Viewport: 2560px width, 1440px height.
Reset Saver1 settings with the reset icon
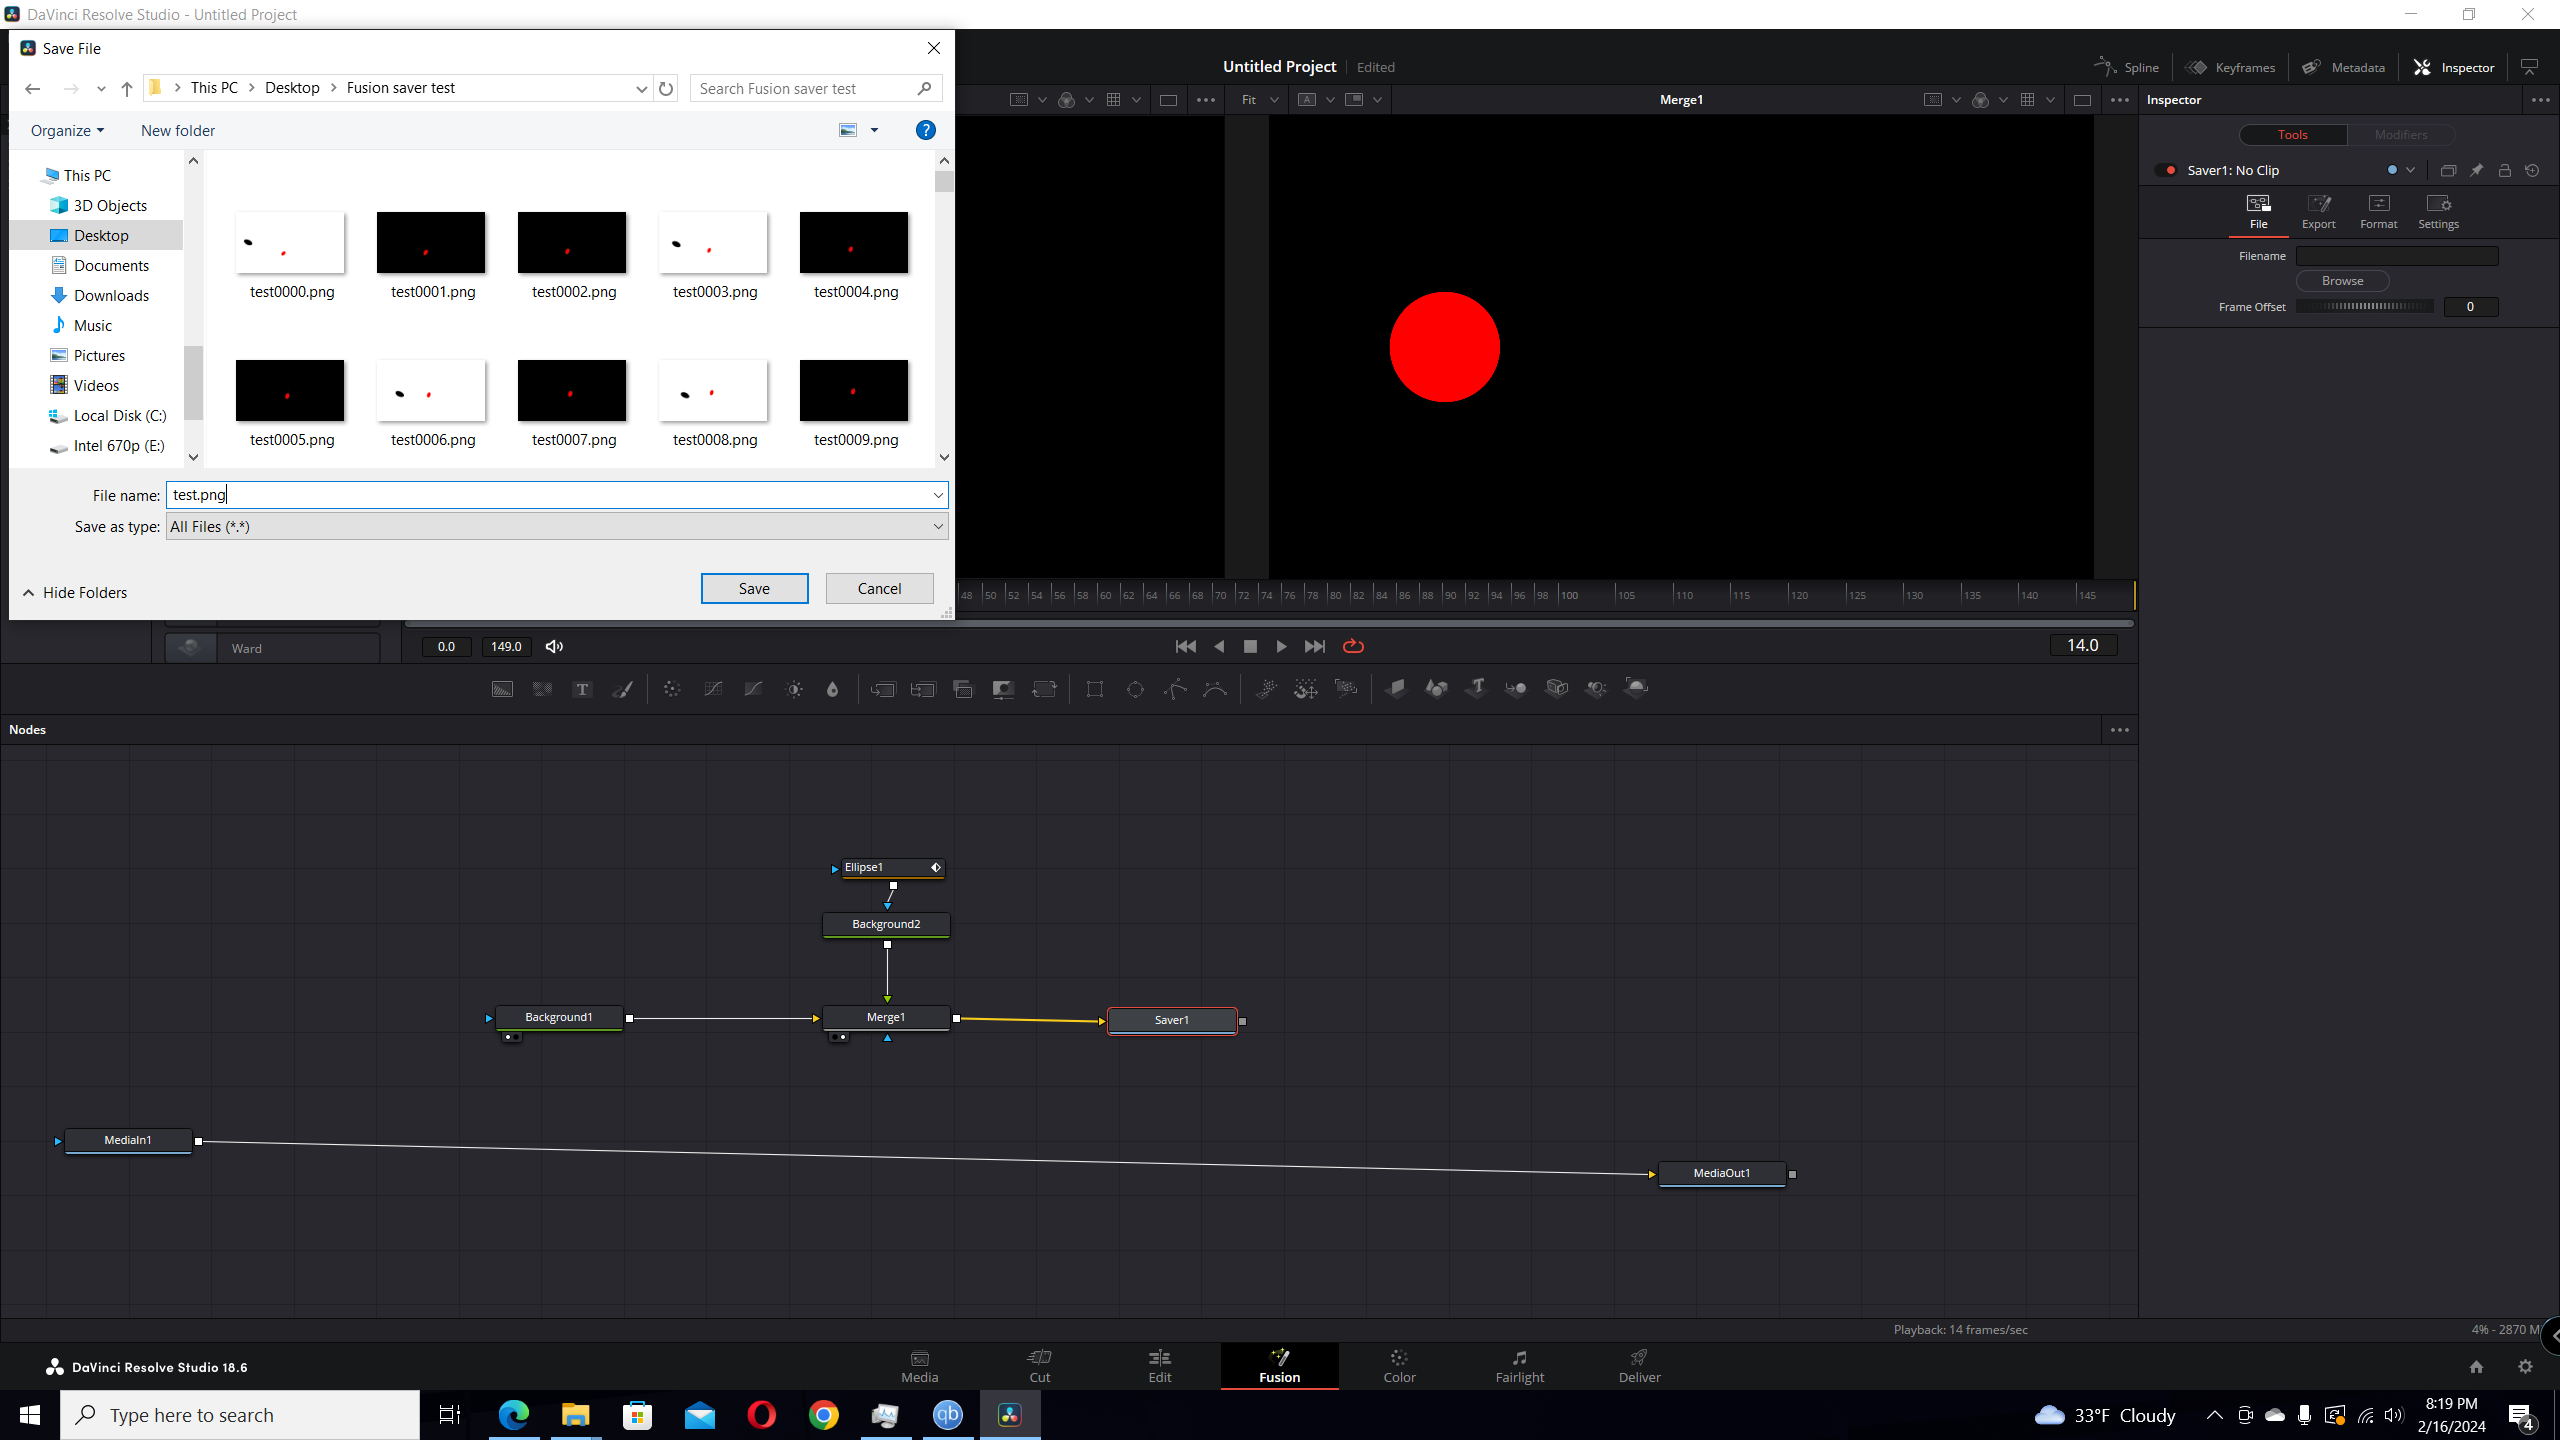(x=2532, y=170)
